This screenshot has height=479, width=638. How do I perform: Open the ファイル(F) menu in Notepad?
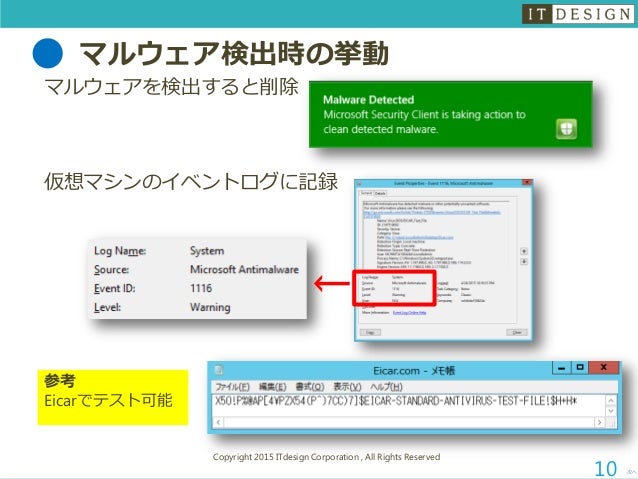pyautogui.click(x=232, y=387)
